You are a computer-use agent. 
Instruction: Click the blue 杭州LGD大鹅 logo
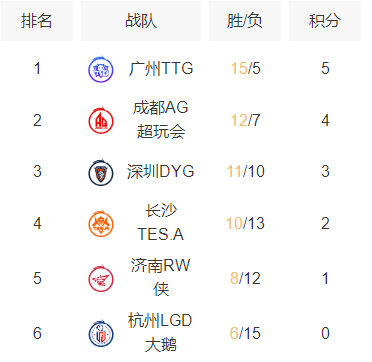(x=101, y=333)
